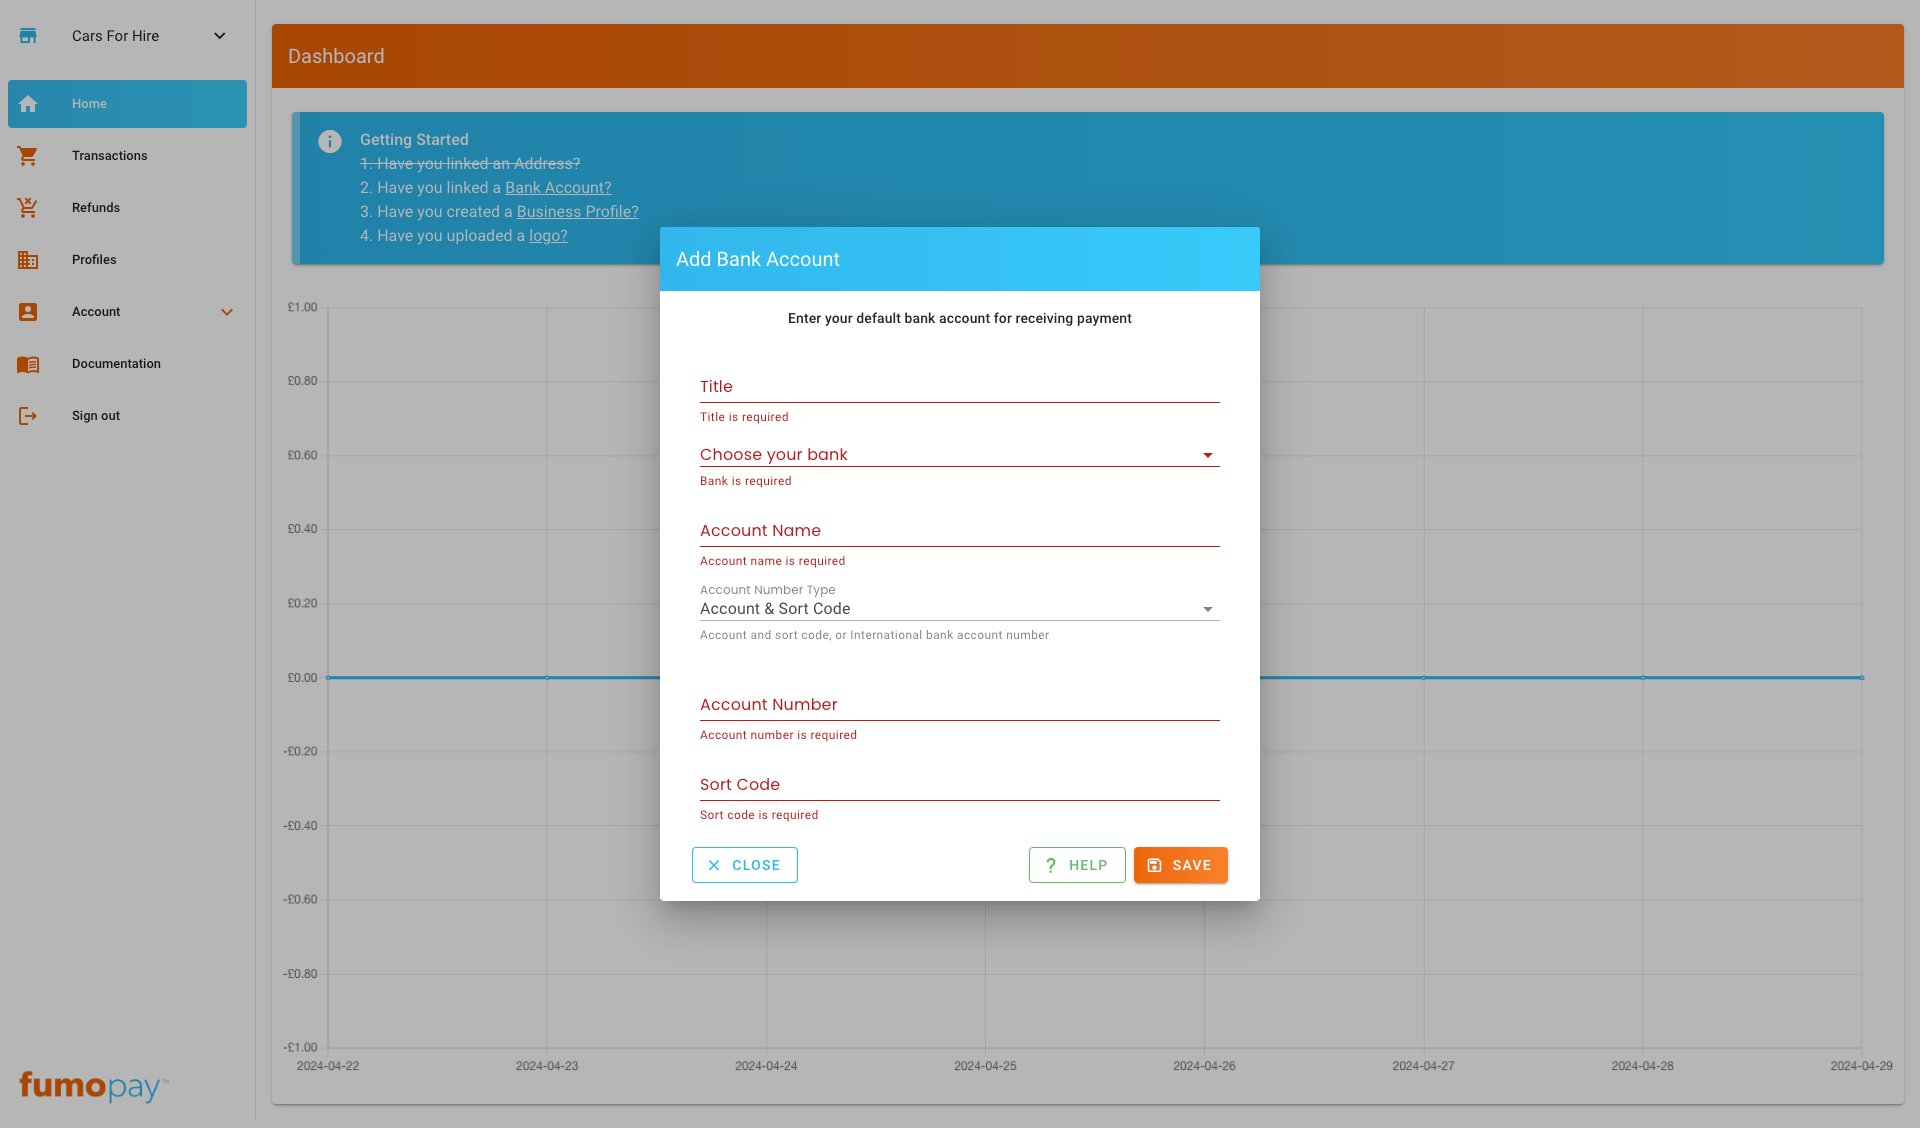The height and width of the screenshot is (1128, 1920).
Task: Click the Account Number input field
Action: [959, 704]
